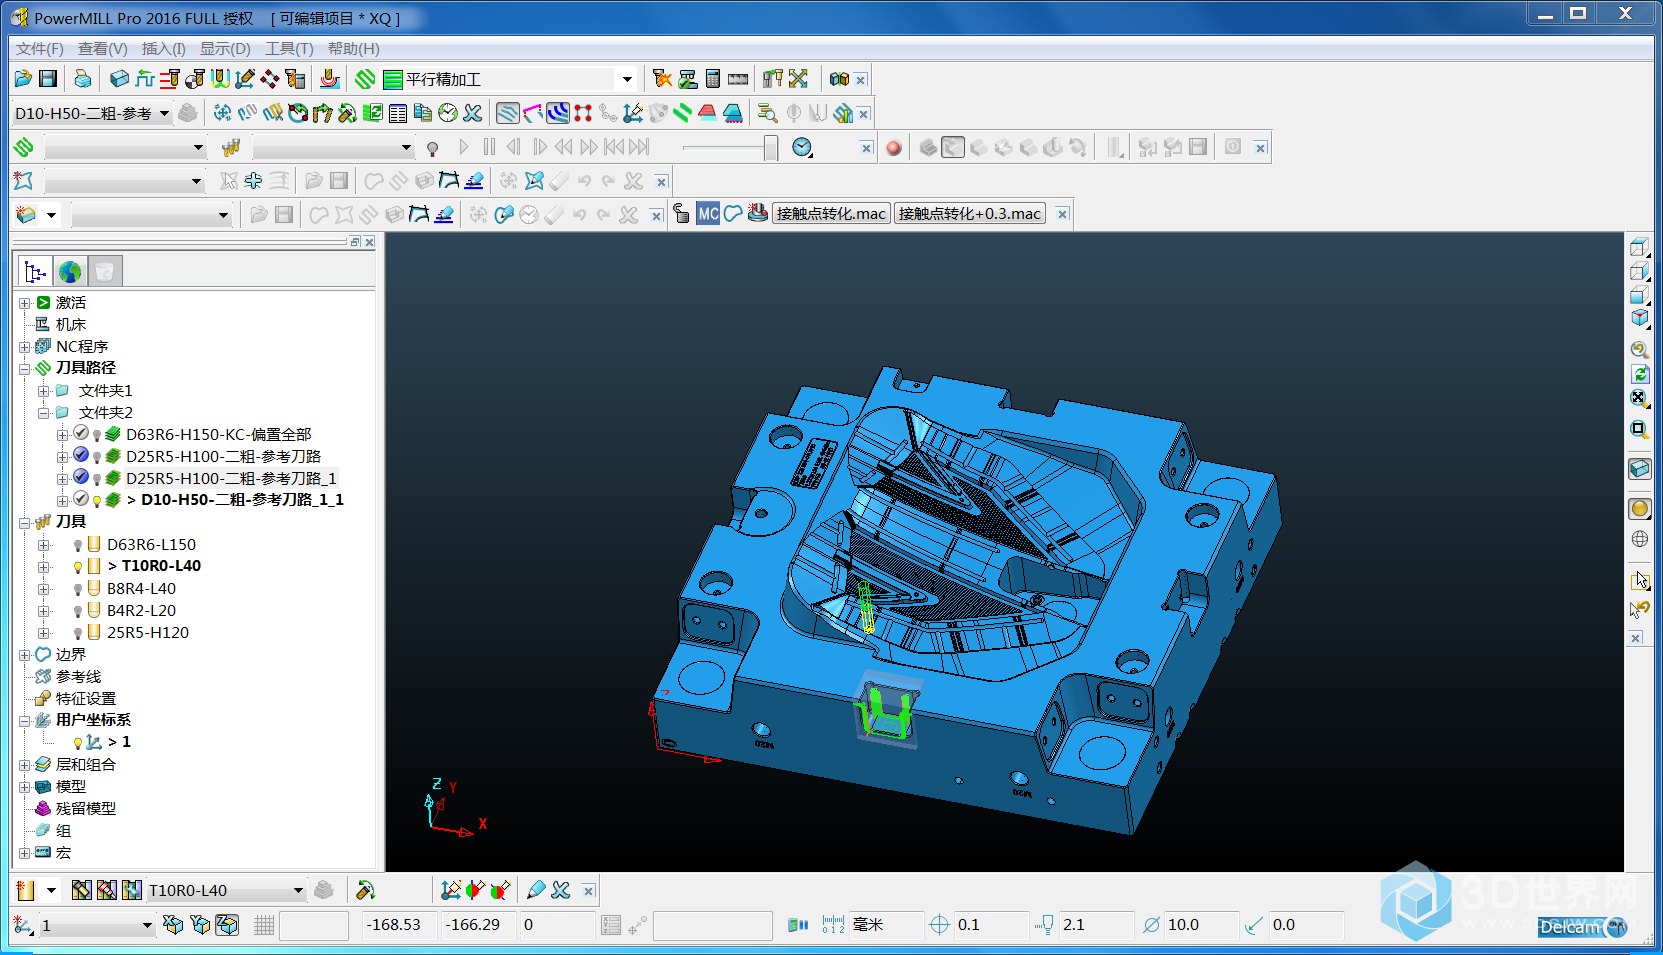Screen dimensions: 1663x955
Task: Save the project via floppy disk icon
Action: (48, 79)
